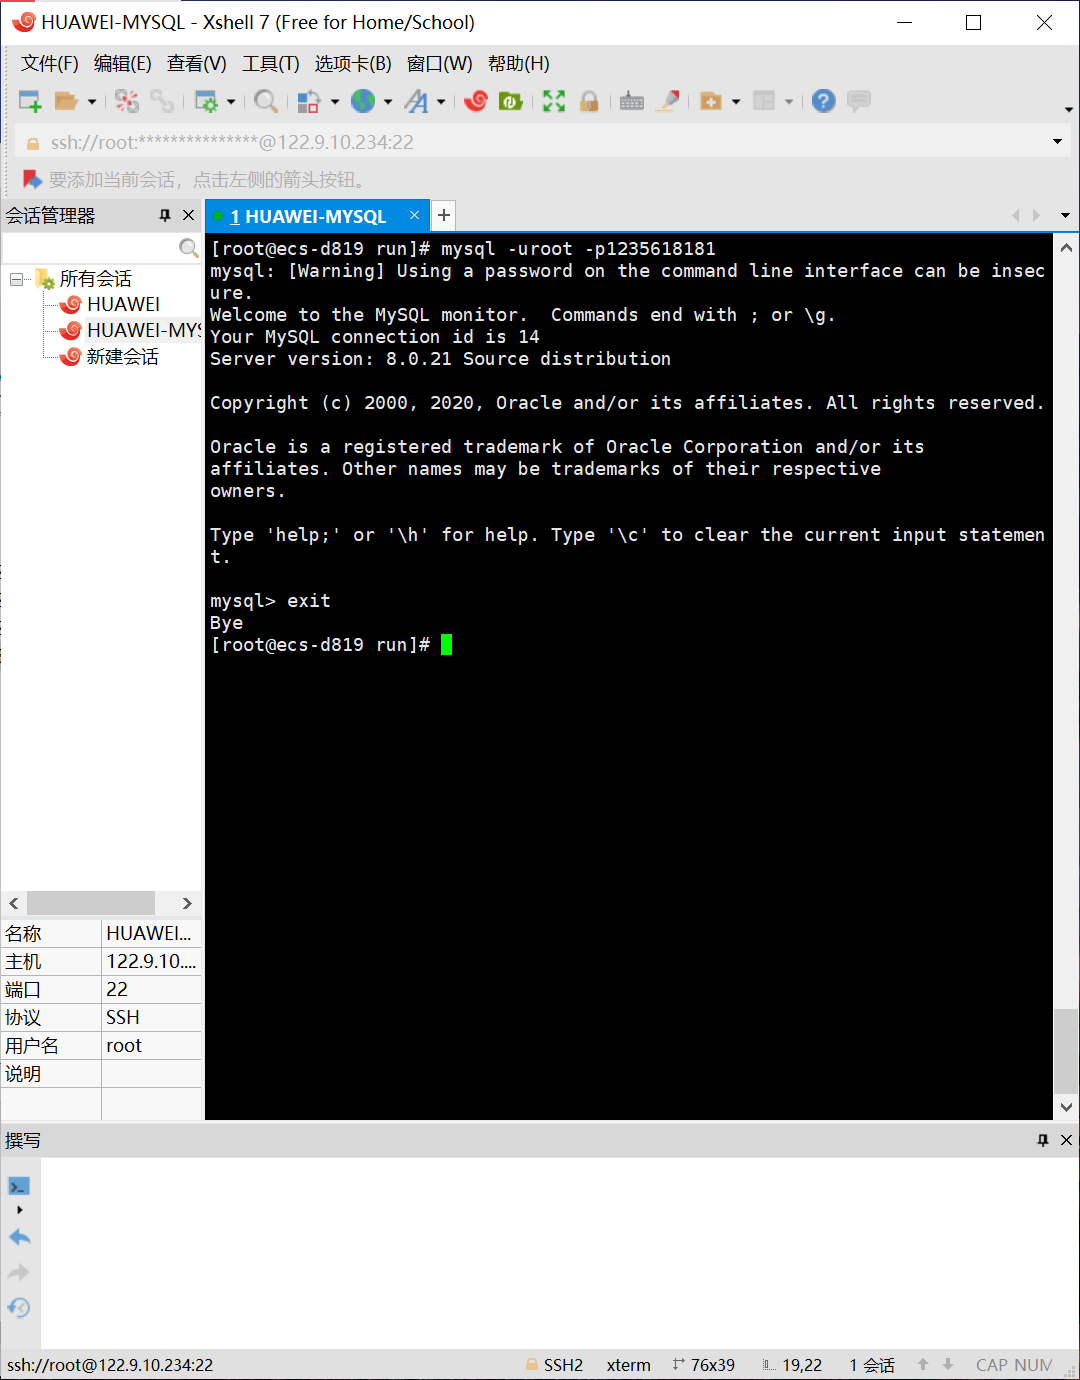Click the session search magnifier icon
This screenshot has height=1380, width=1080.
coord(188,247)
